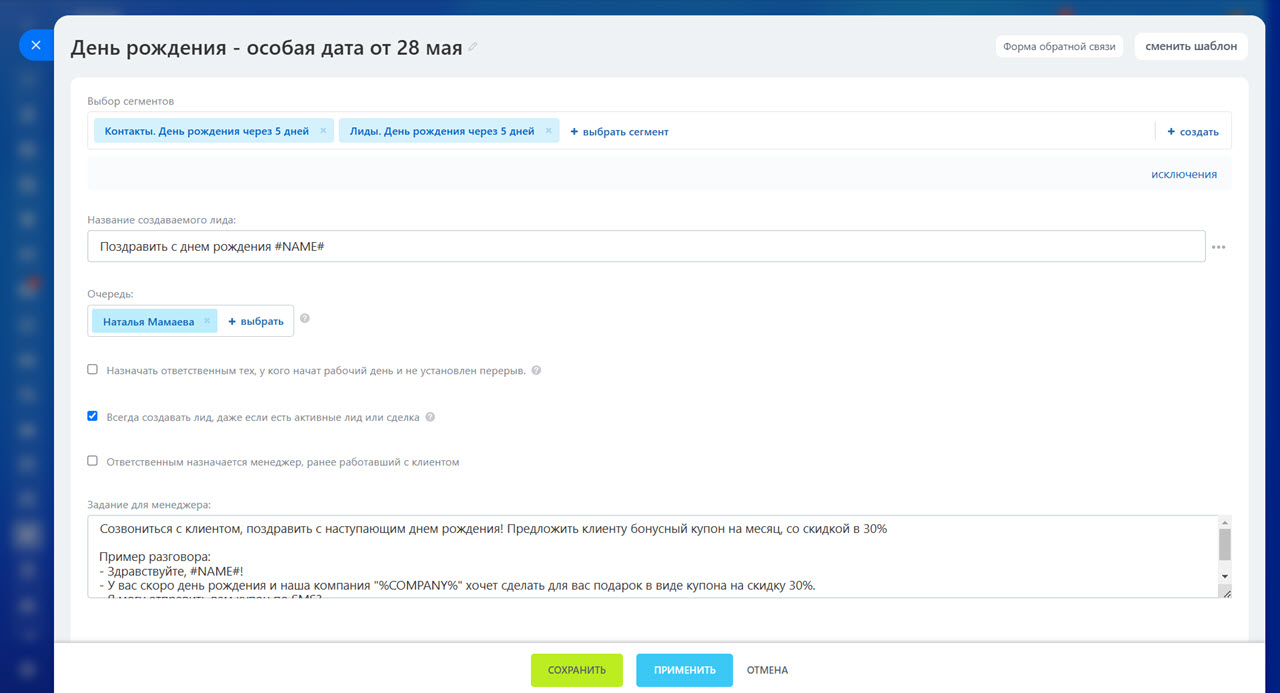Show the help hint next to Очередь
This screenshot has width=1280, height=693.
point(305,319)
